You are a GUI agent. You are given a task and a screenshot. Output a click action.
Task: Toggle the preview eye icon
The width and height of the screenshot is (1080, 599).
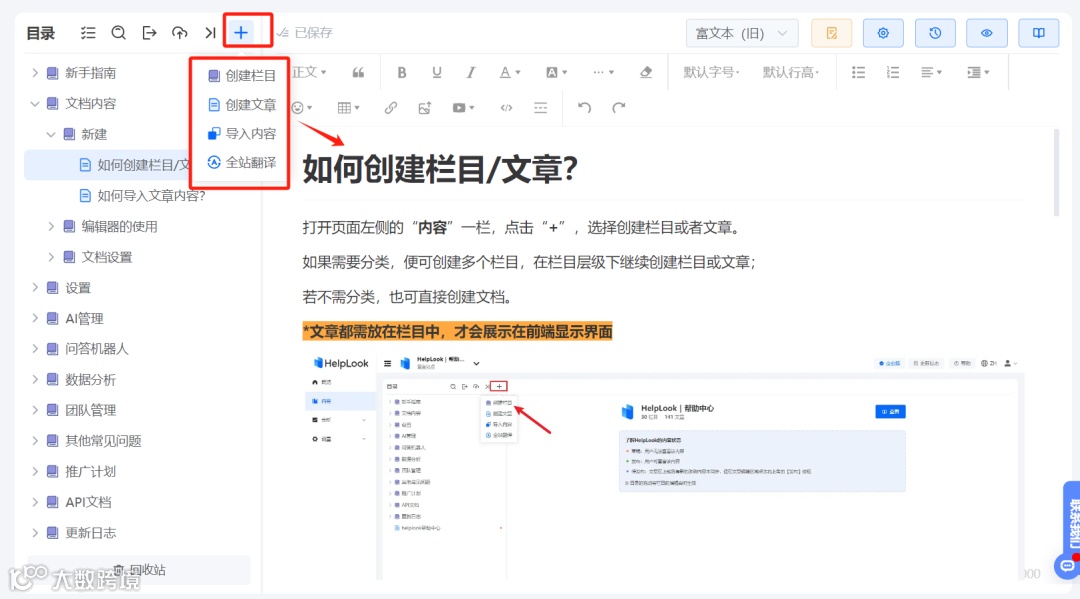pos(987,32)
